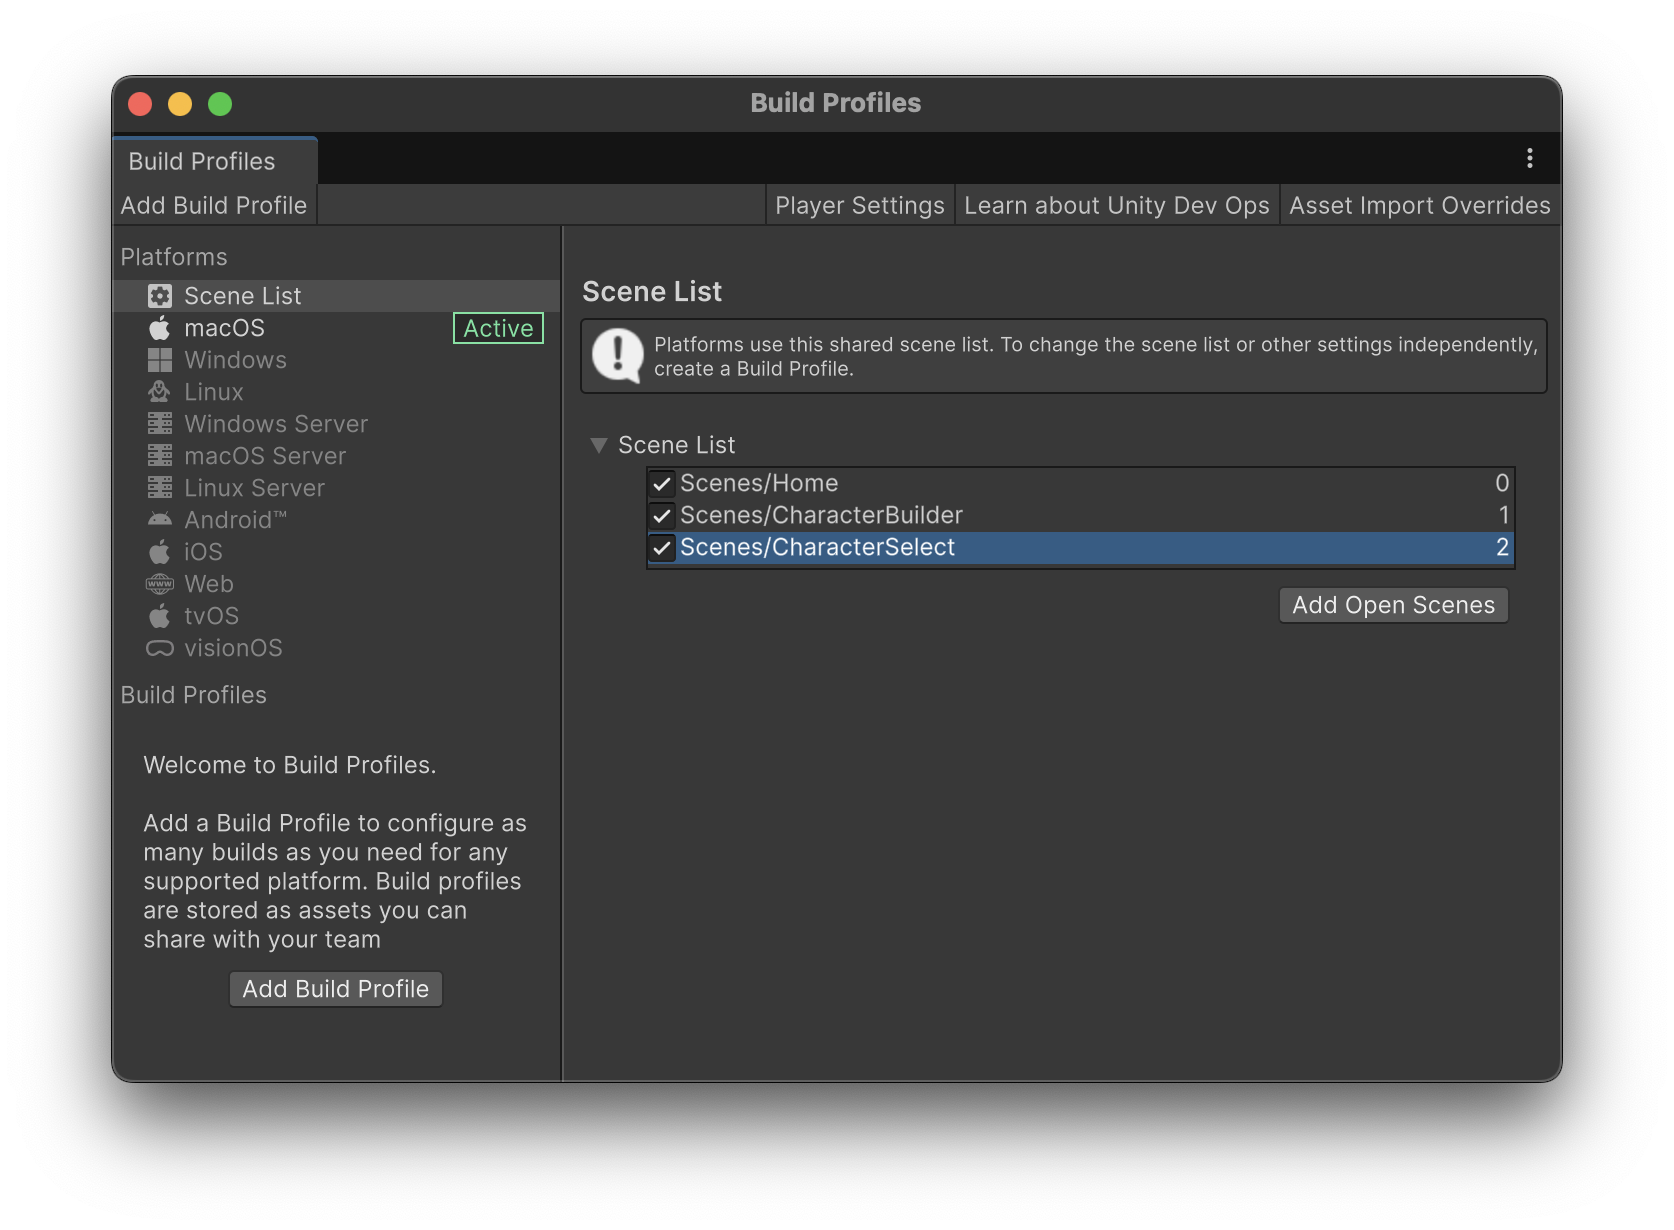Image resolution: width=1674 pixels, height=1230 pixels.
Task: Click the Scene List gear icon
Action: point(160,296)
